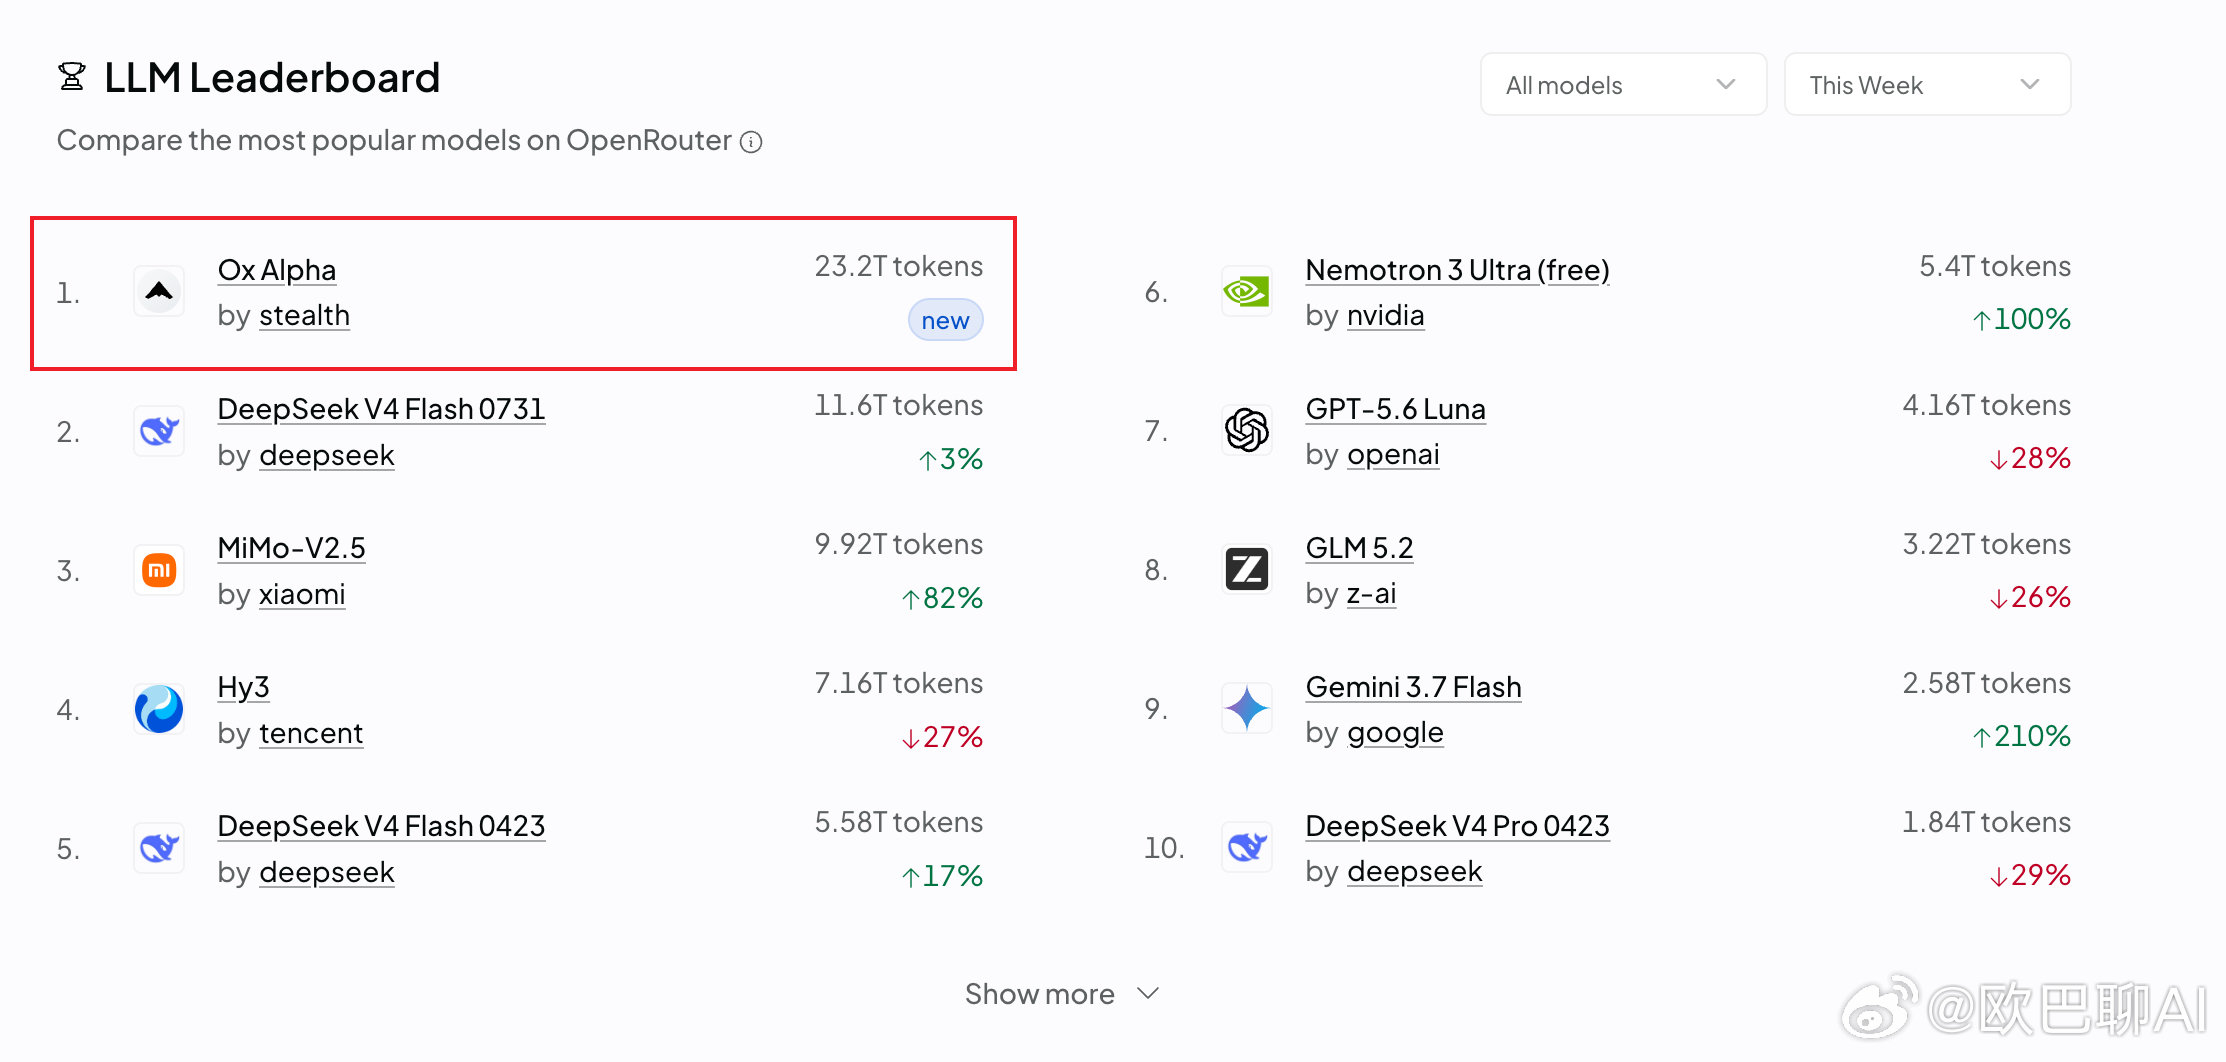Click the Google Gemini sparkle icon

pos(1247,709)
